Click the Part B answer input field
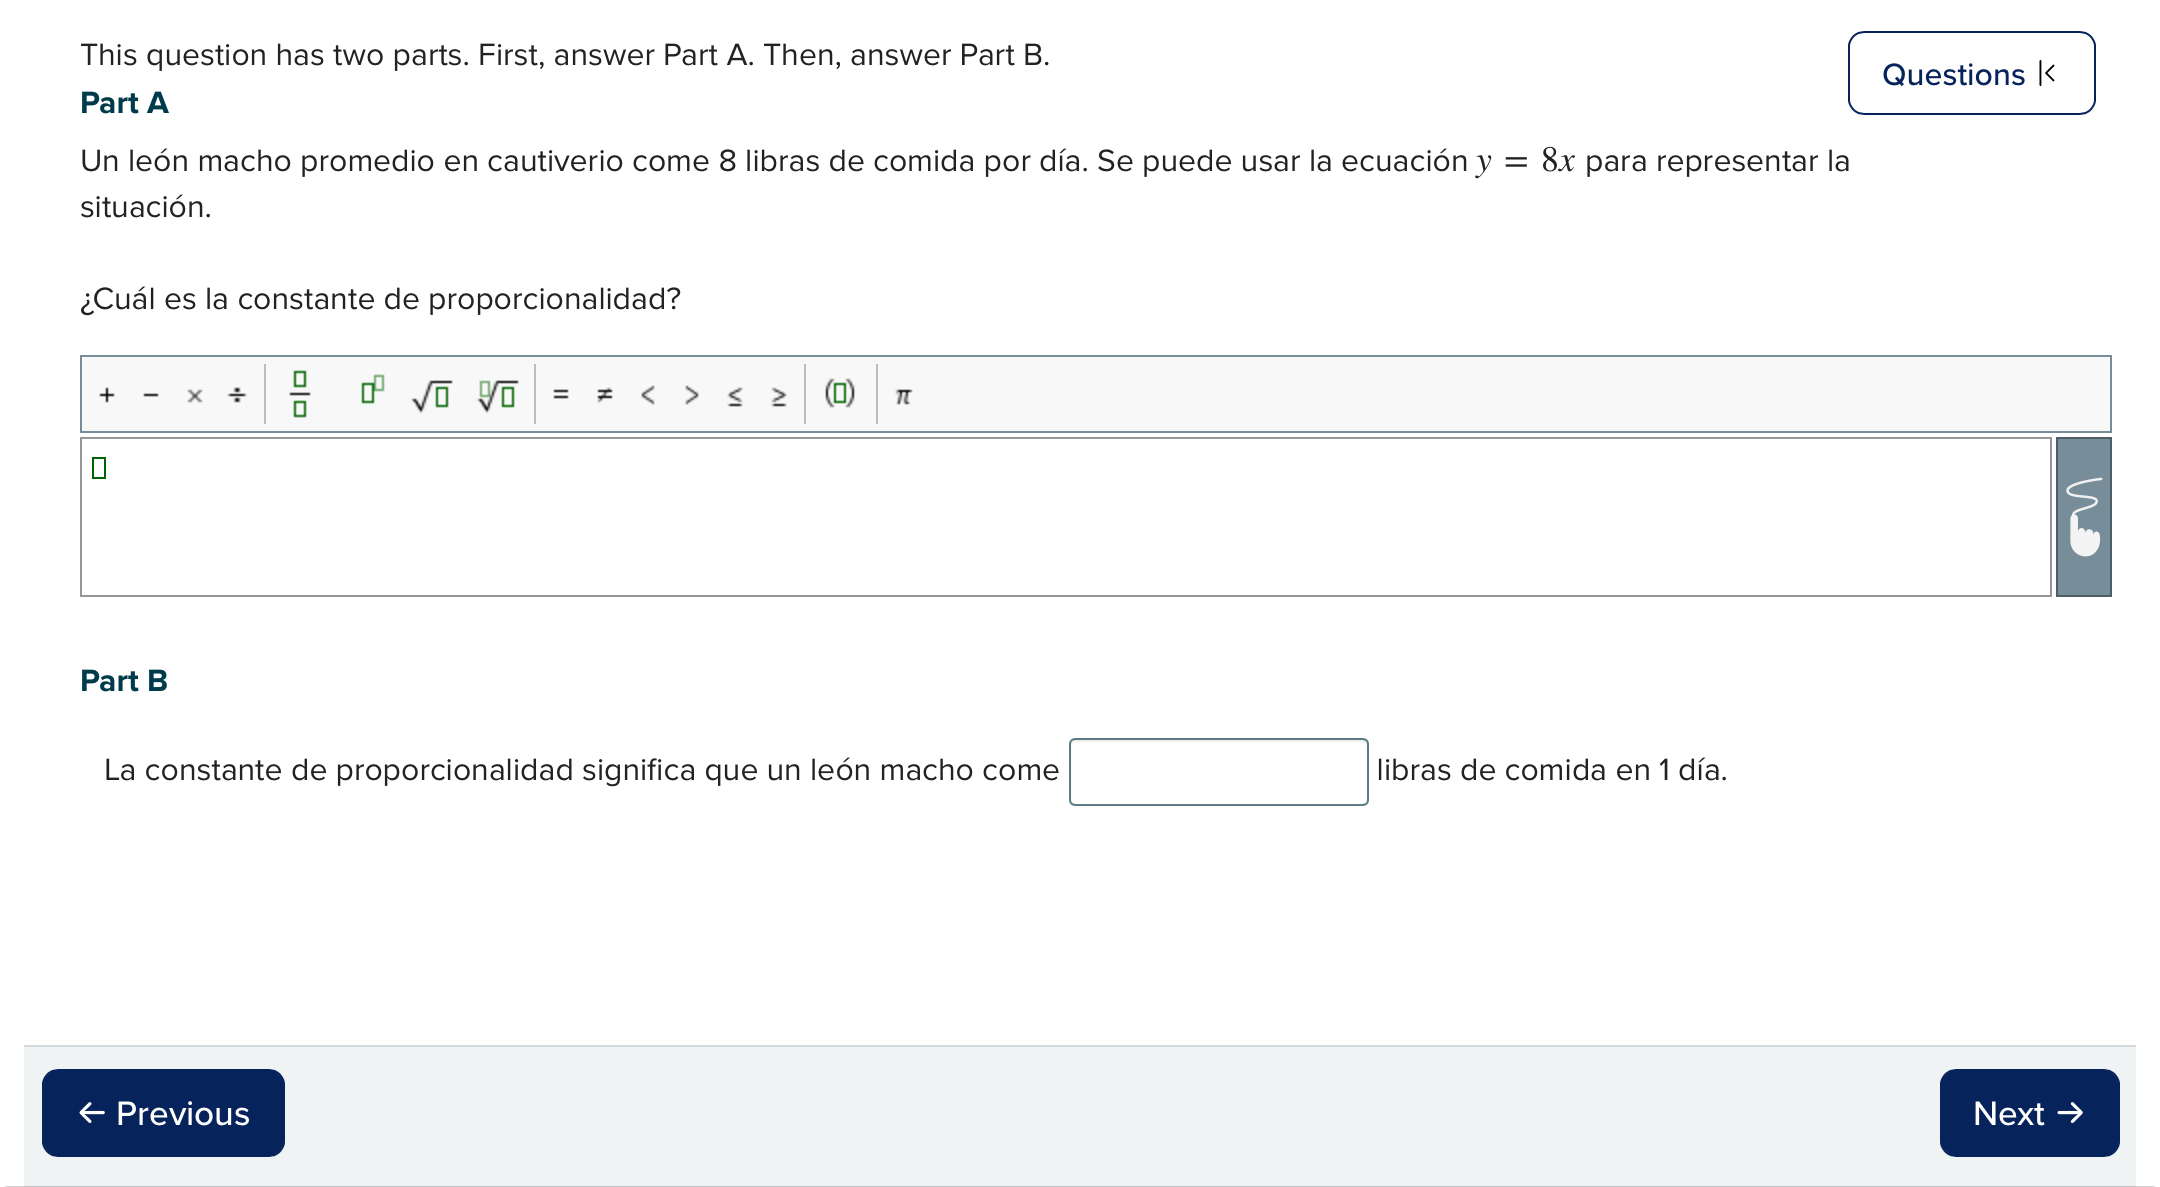 [1217, 771]
